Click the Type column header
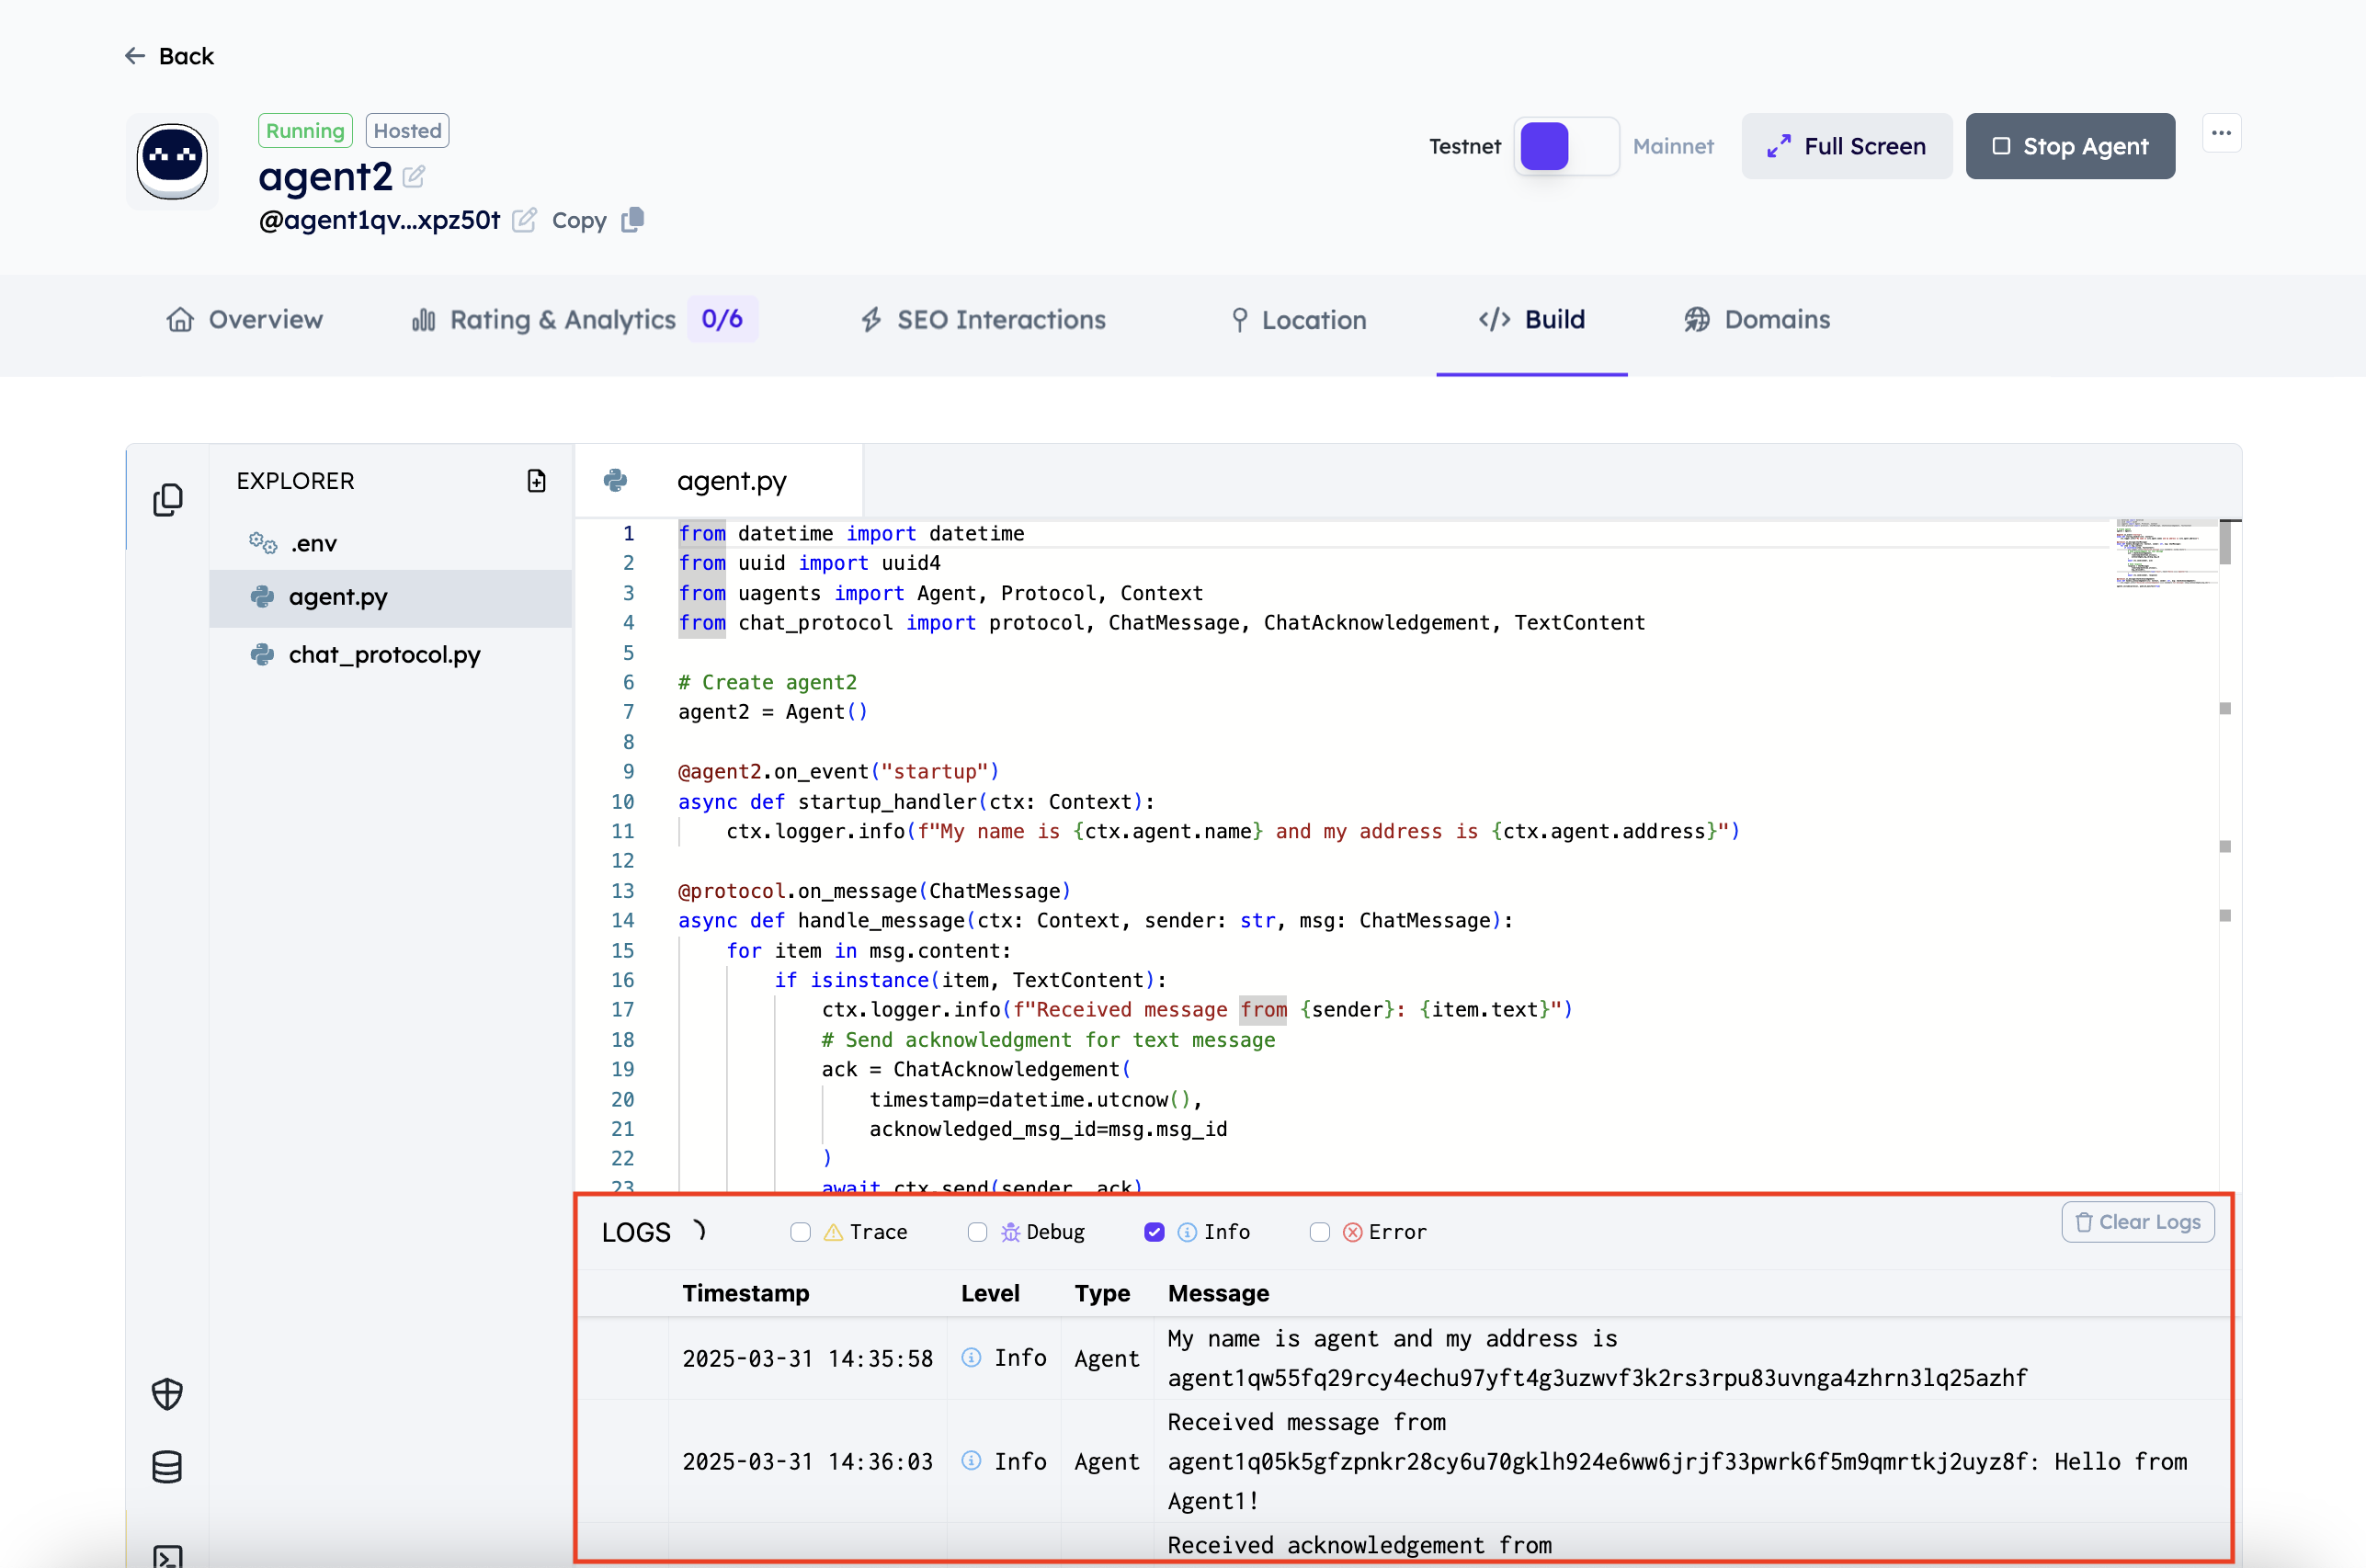 pyautogui.click(x=1102, y=1293)
